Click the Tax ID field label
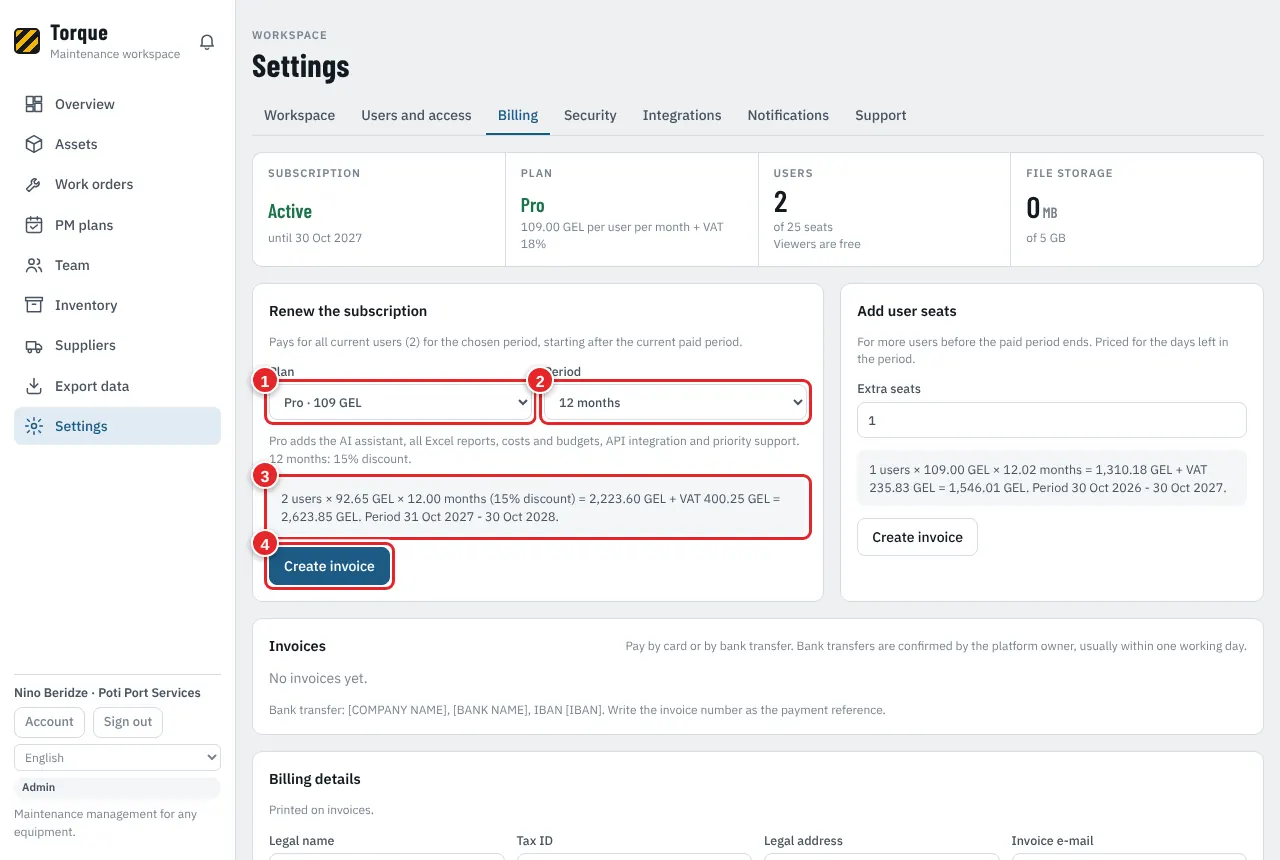This screenshot has width=1280, height=860. (535, 841)
